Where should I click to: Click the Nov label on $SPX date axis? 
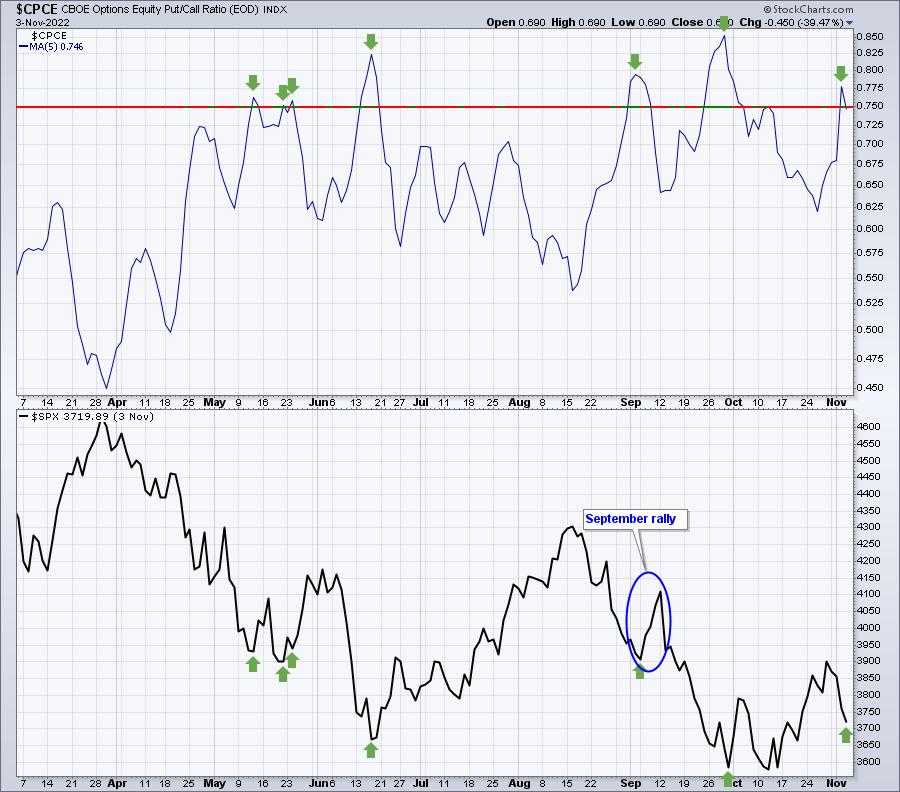tap(836, 783)
